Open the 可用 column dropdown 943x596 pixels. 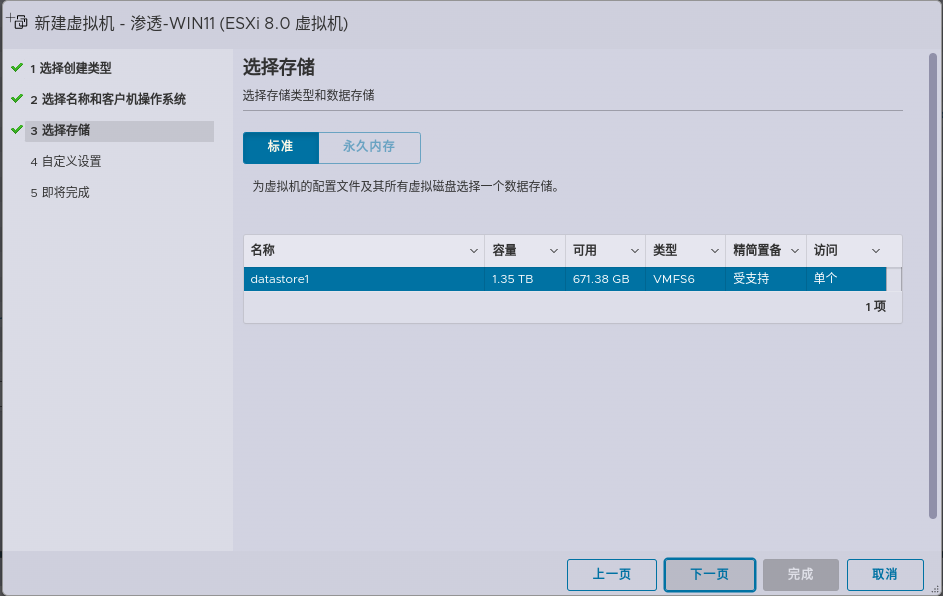632,250
